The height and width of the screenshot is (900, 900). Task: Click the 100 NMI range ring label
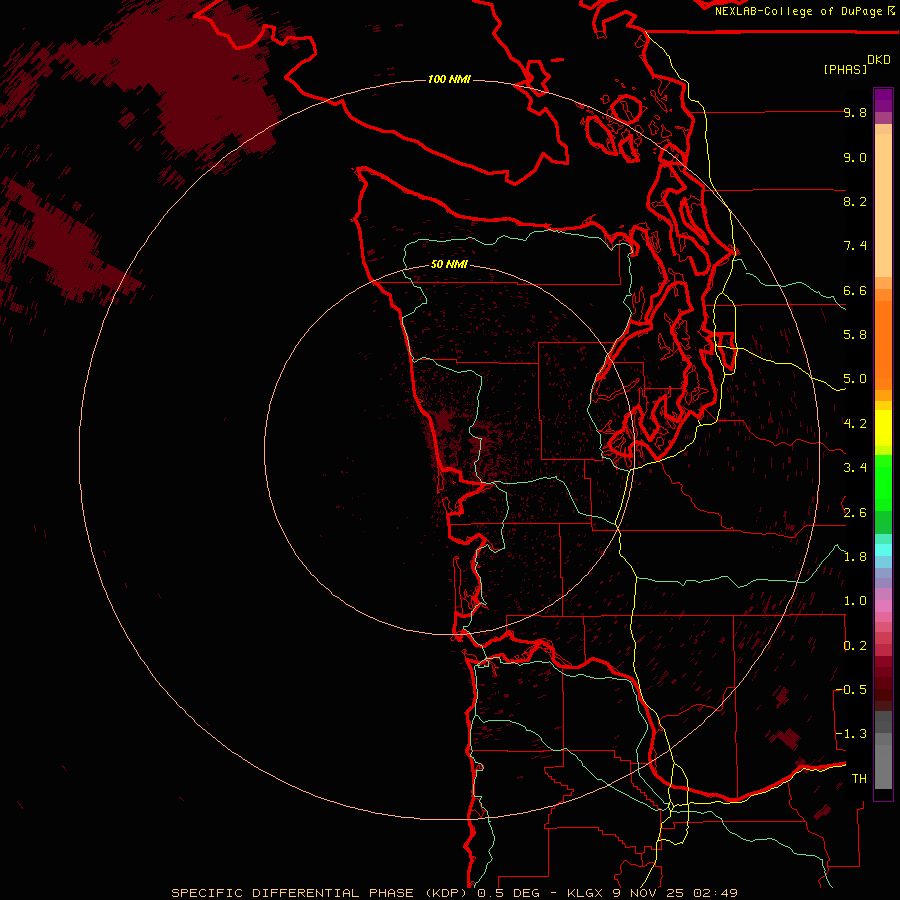pyautogui.click(x=449, y=79)
